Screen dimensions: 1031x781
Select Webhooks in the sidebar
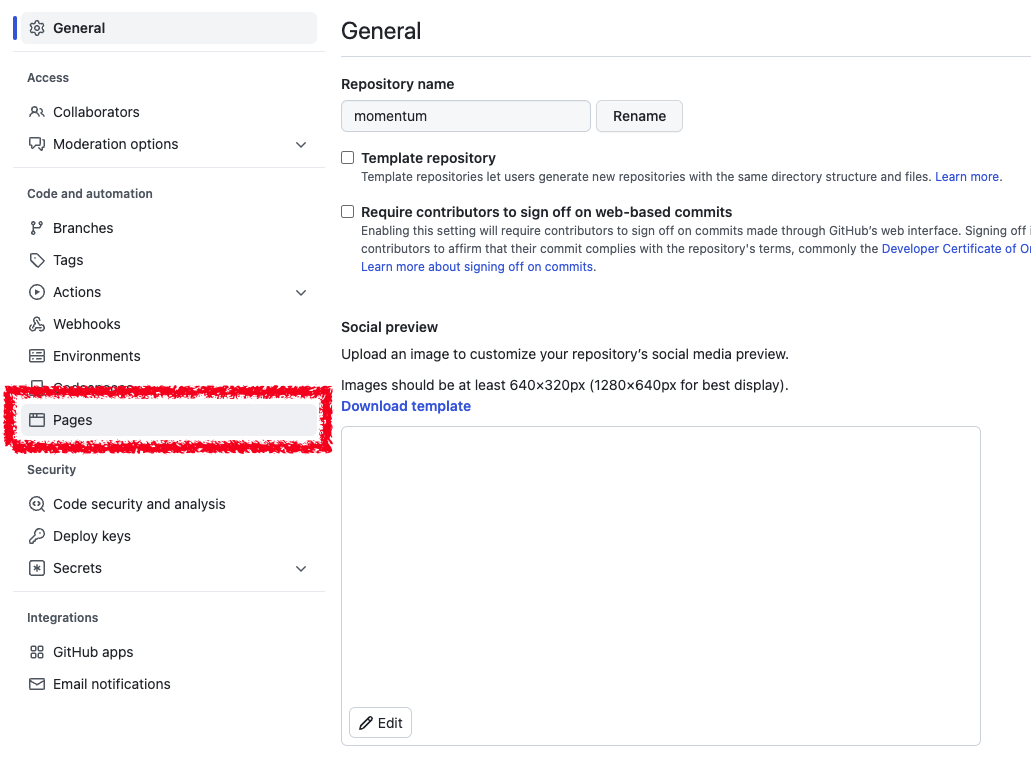[x=168, y=324]
